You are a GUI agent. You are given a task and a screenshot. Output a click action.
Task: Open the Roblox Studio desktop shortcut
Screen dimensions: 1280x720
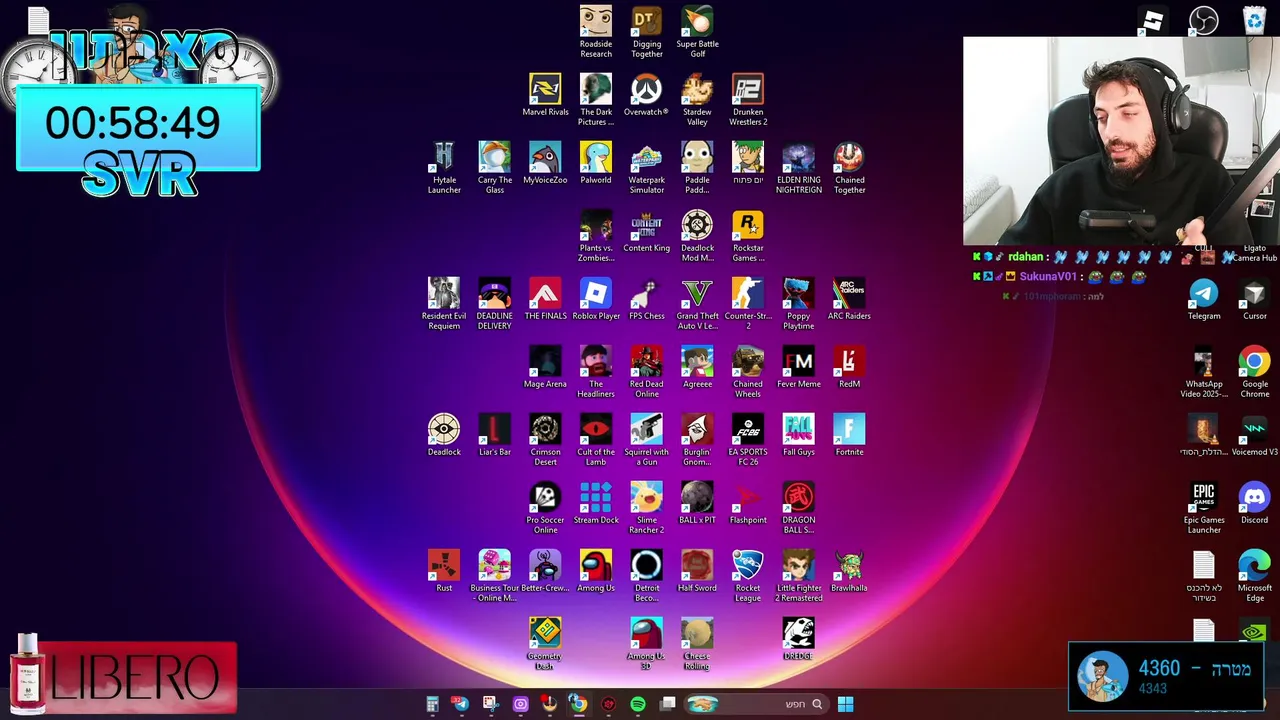(1153, 20)
